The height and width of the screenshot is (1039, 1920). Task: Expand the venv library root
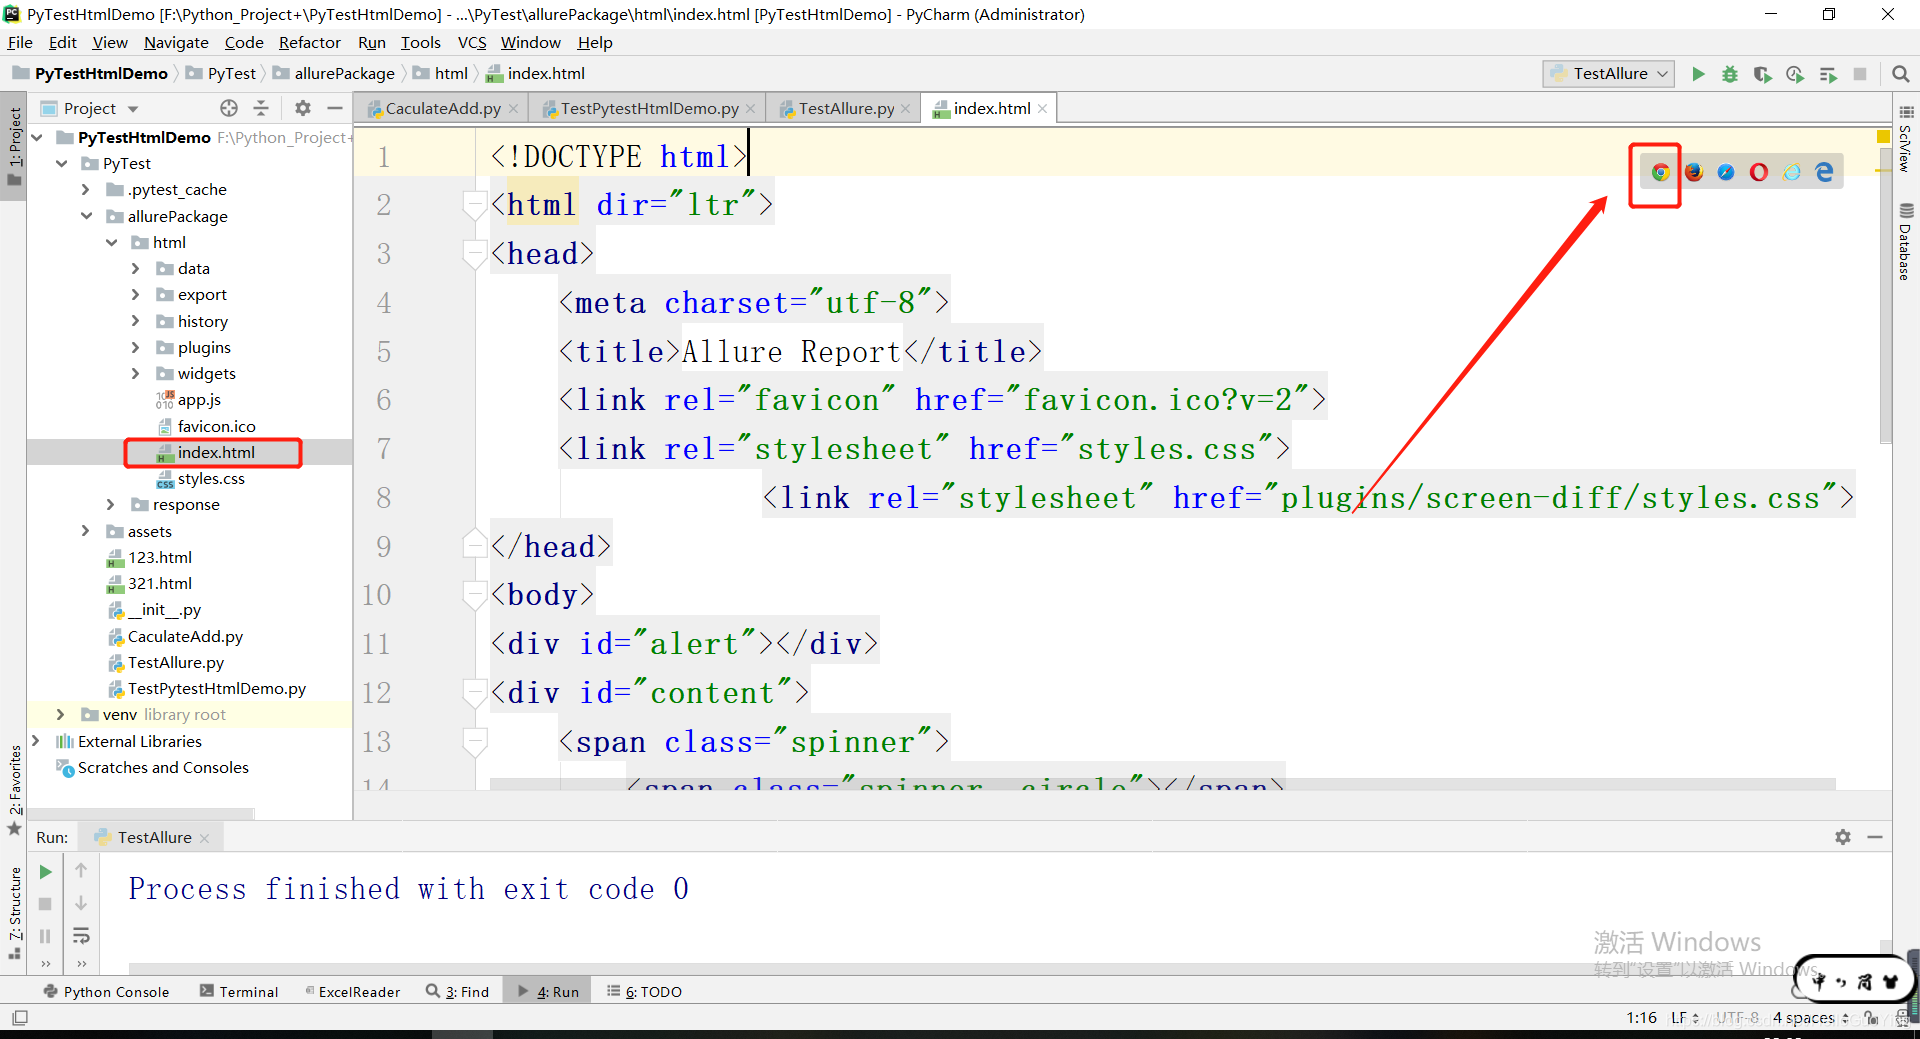(x=61, y=714)
